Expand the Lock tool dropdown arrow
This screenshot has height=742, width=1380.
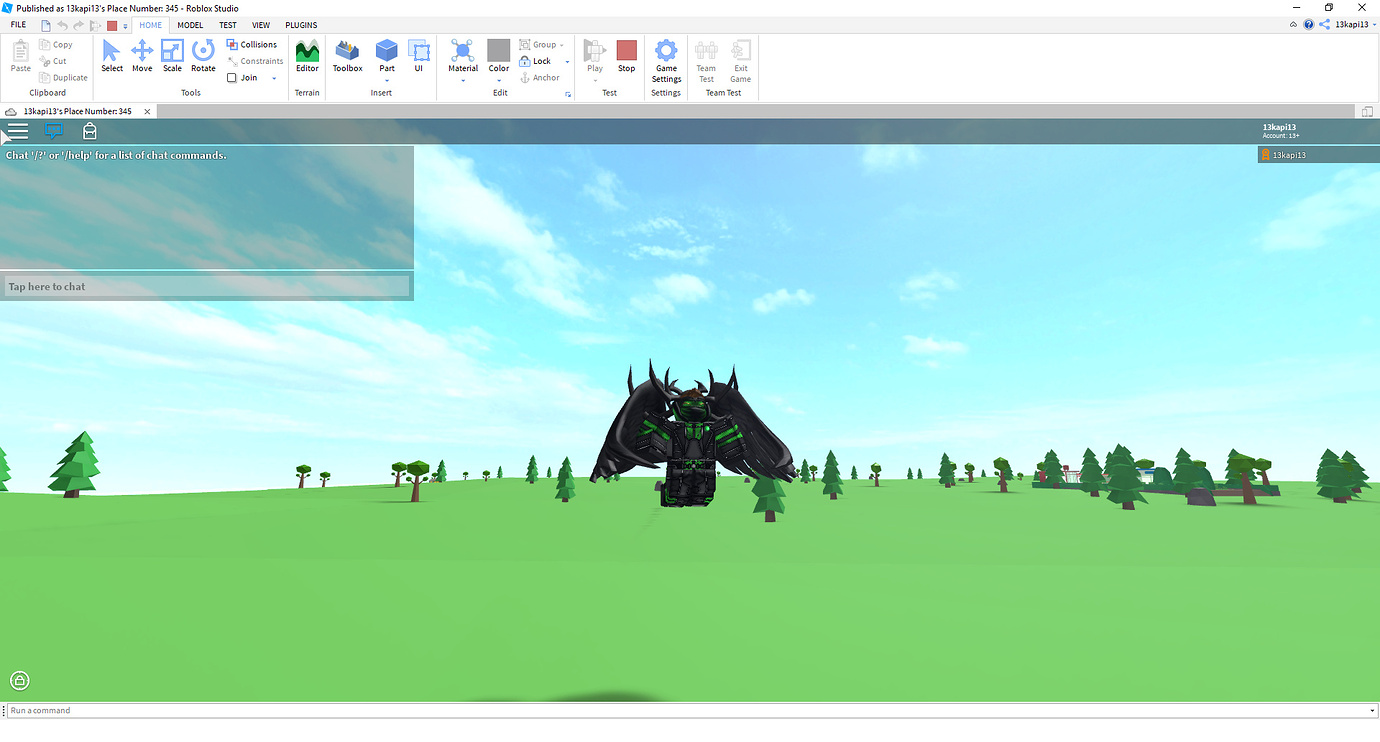pos(567,62)
